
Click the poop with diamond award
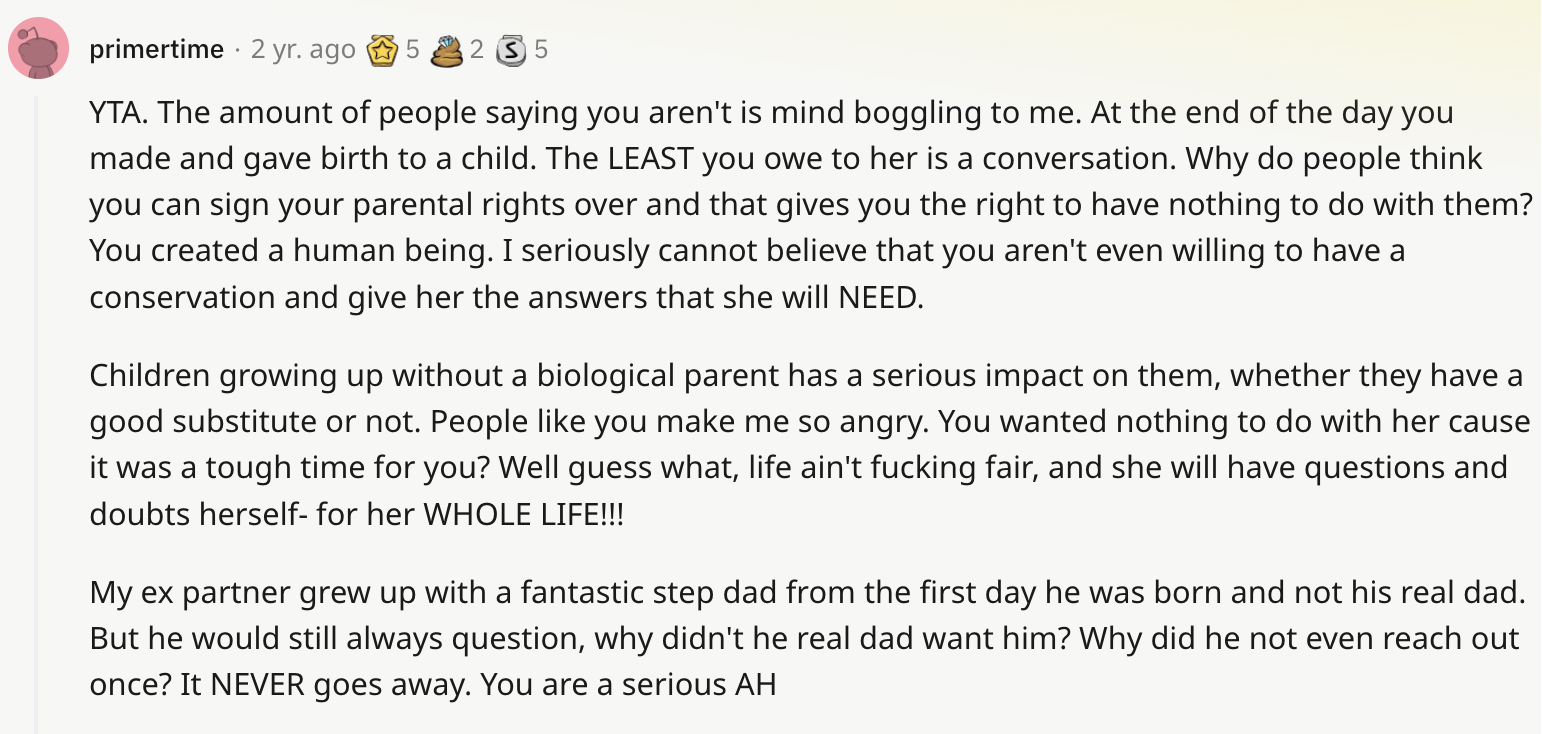[x=447, y=49]
